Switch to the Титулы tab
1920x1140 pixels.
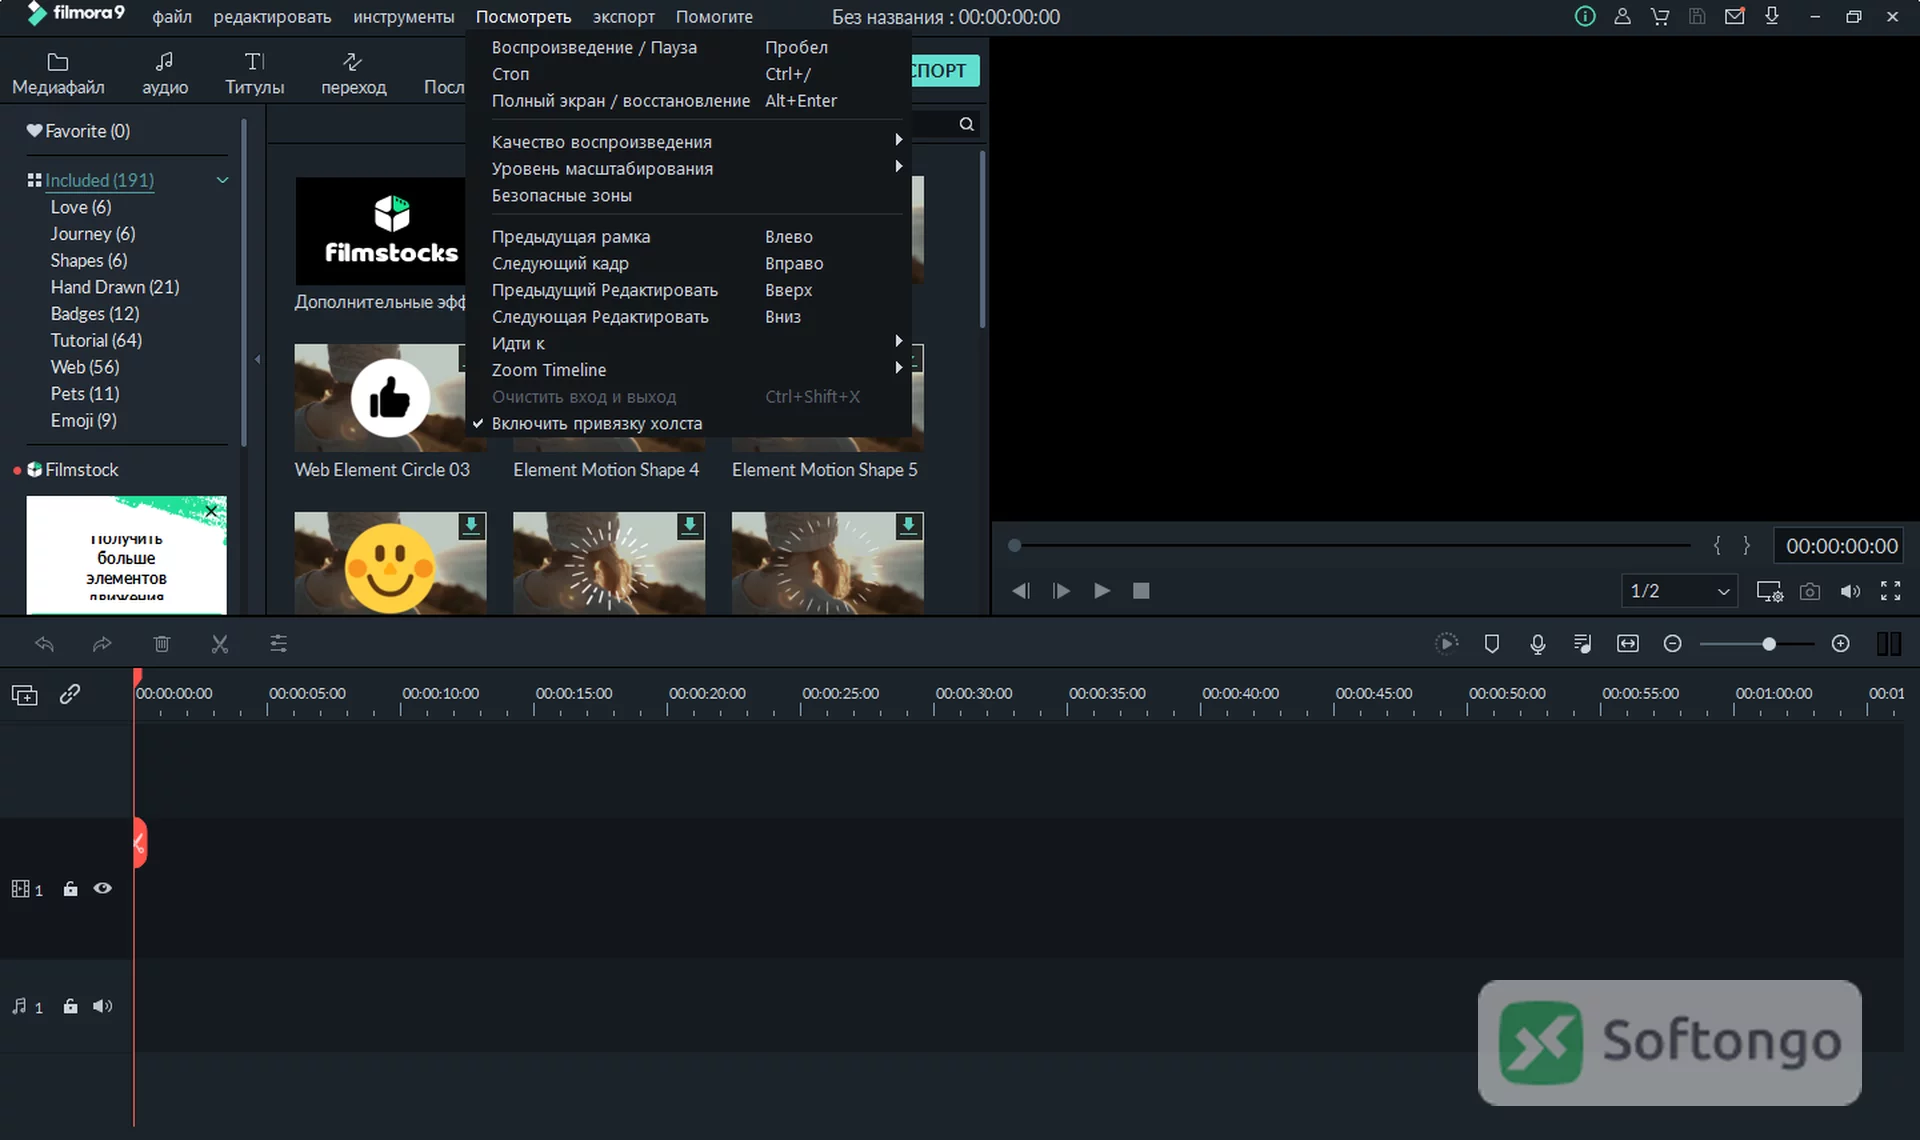tap(254, 74)
